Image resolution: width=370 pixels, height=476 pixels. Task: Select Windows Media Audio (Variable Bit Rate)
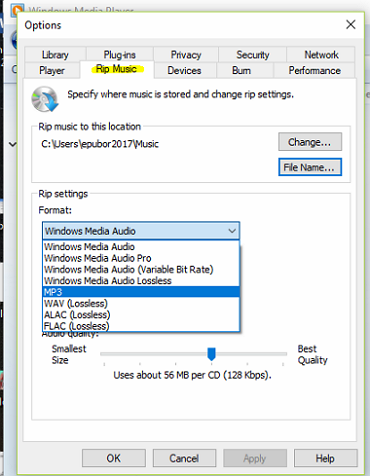141,269
